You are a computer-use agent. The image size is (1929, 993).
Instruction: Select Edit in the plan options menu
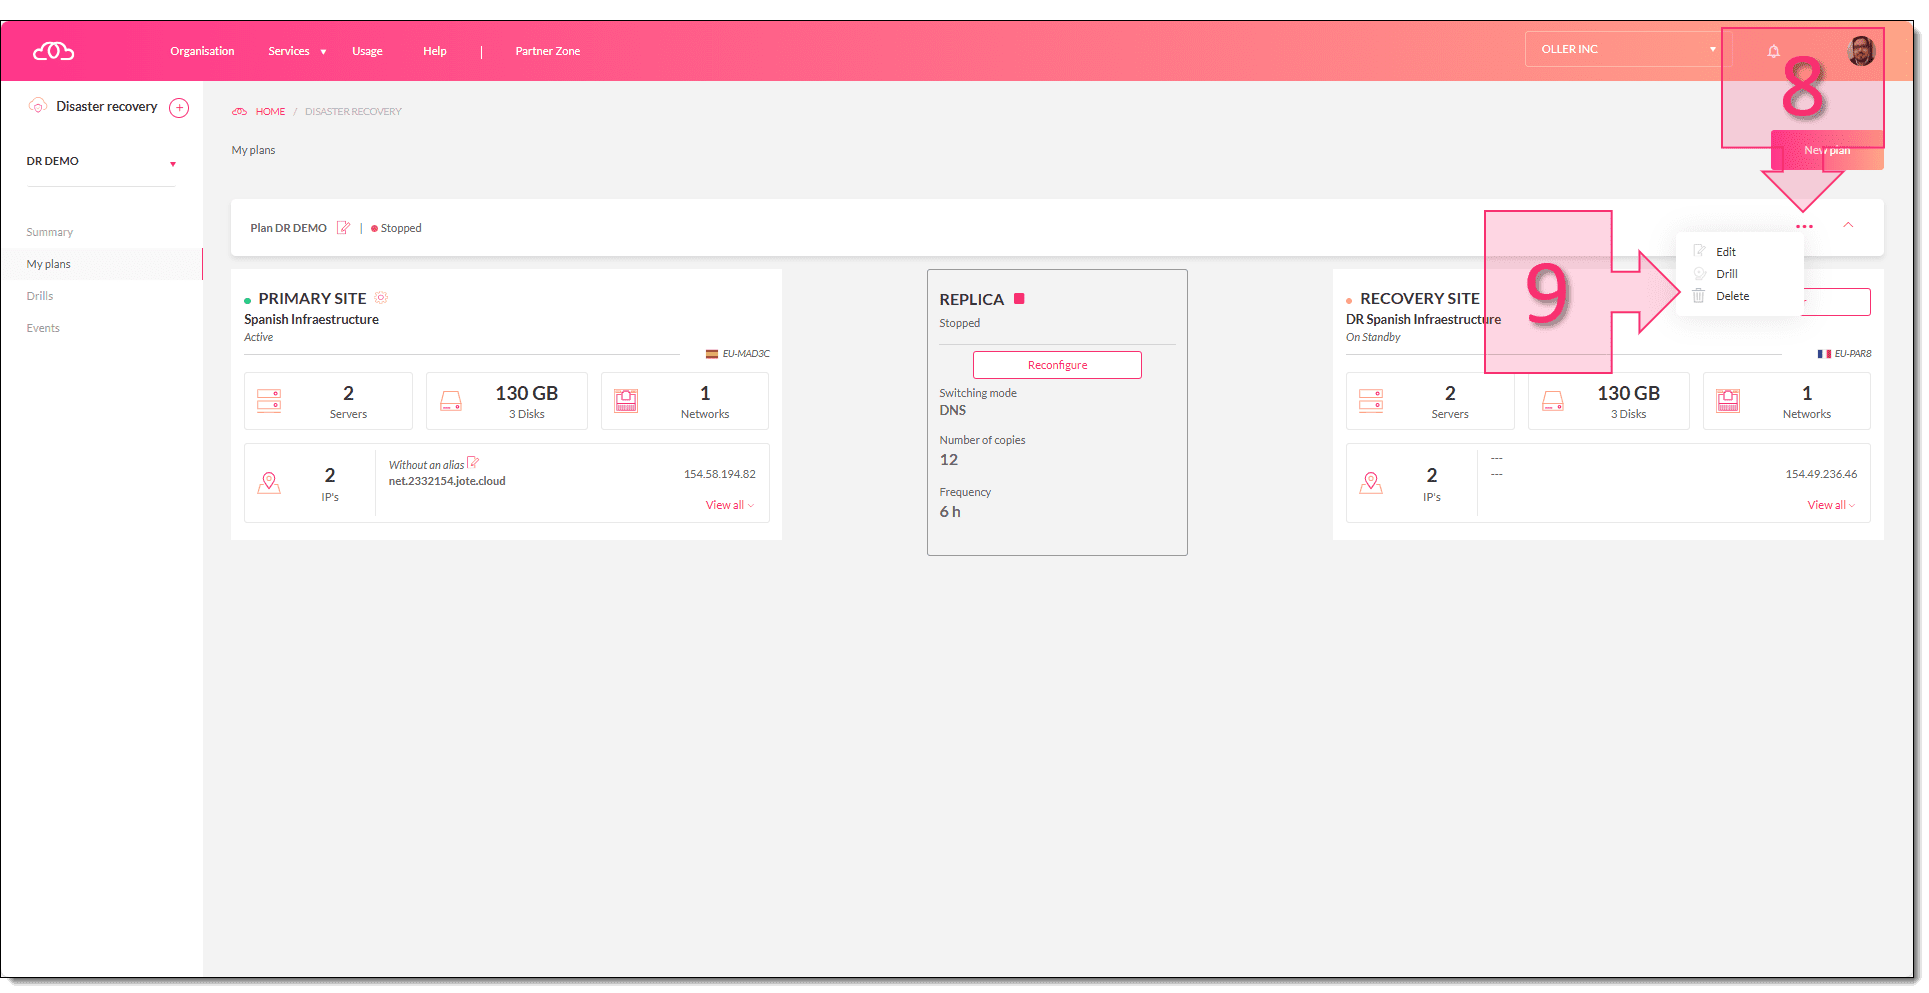tap(1726, 252)
